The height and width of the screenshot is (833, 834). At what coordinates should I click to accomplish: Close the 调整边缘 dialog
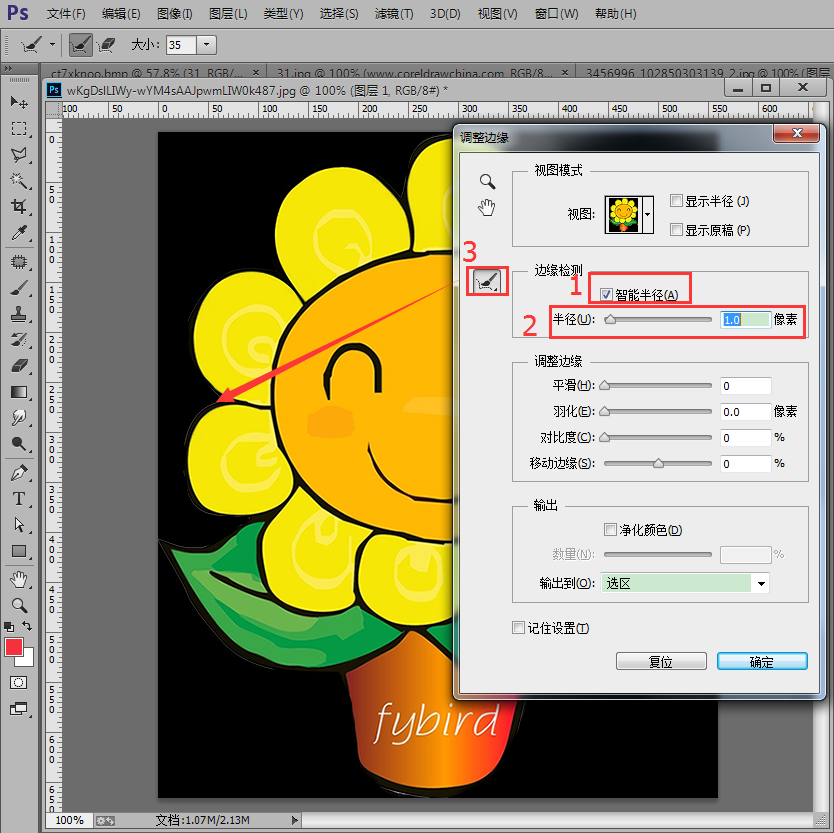(x=796, y=133)
